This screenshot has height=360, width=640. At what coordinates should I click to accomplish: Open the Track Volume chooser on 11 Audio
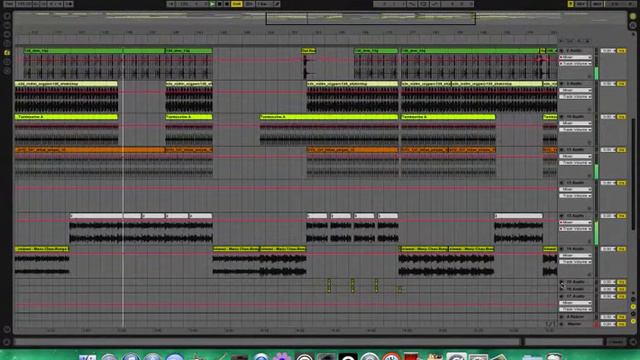click(575, 162)
